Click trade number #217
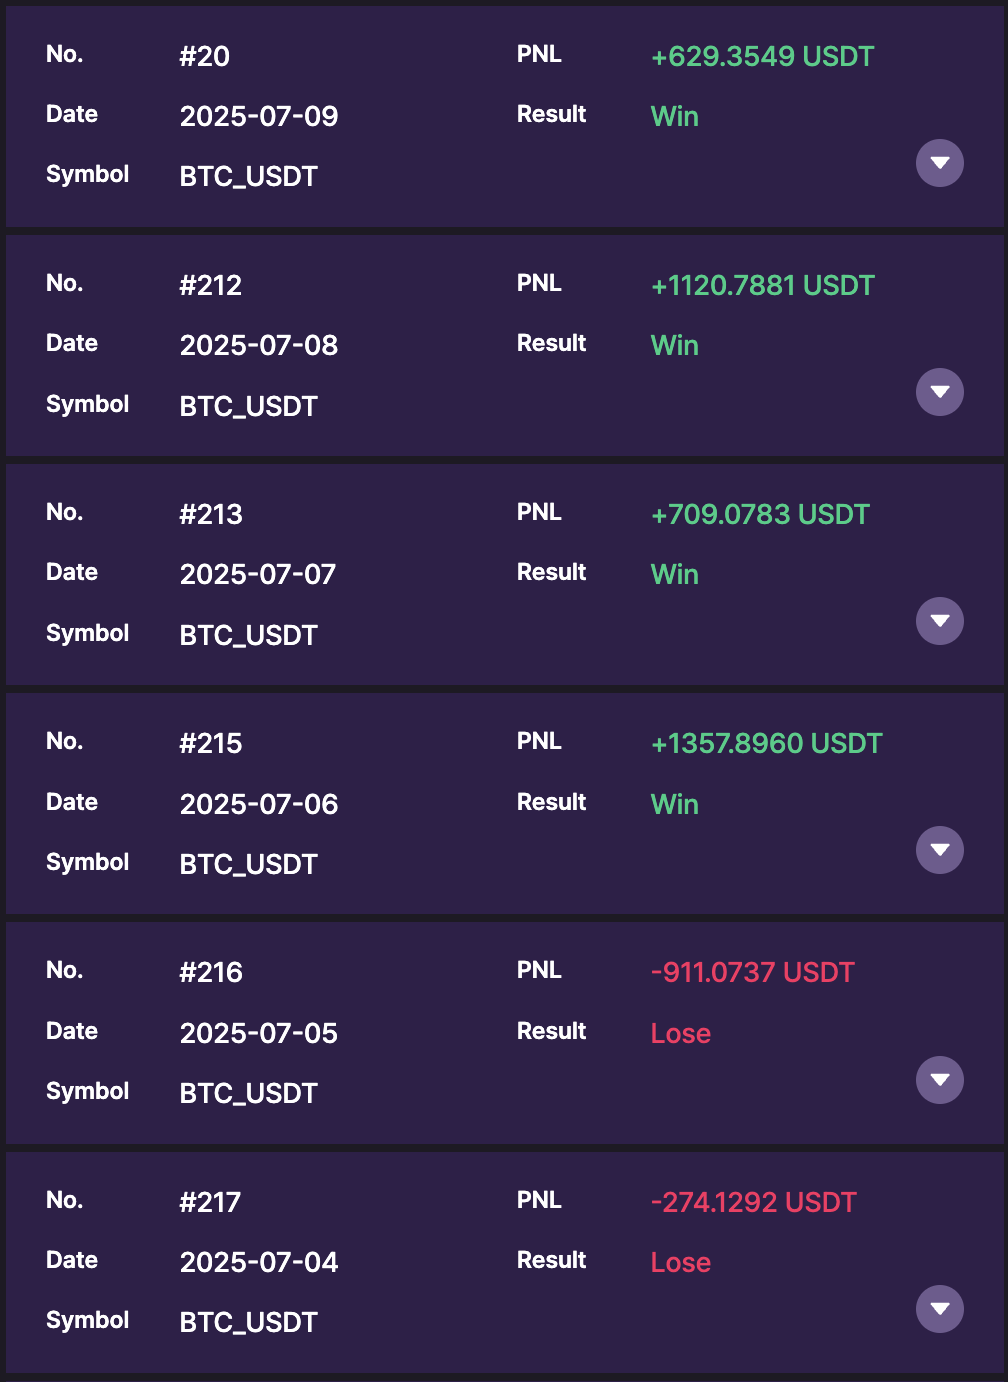The width and height of the screenshot is (1008, 1382). click(210, 1203)
